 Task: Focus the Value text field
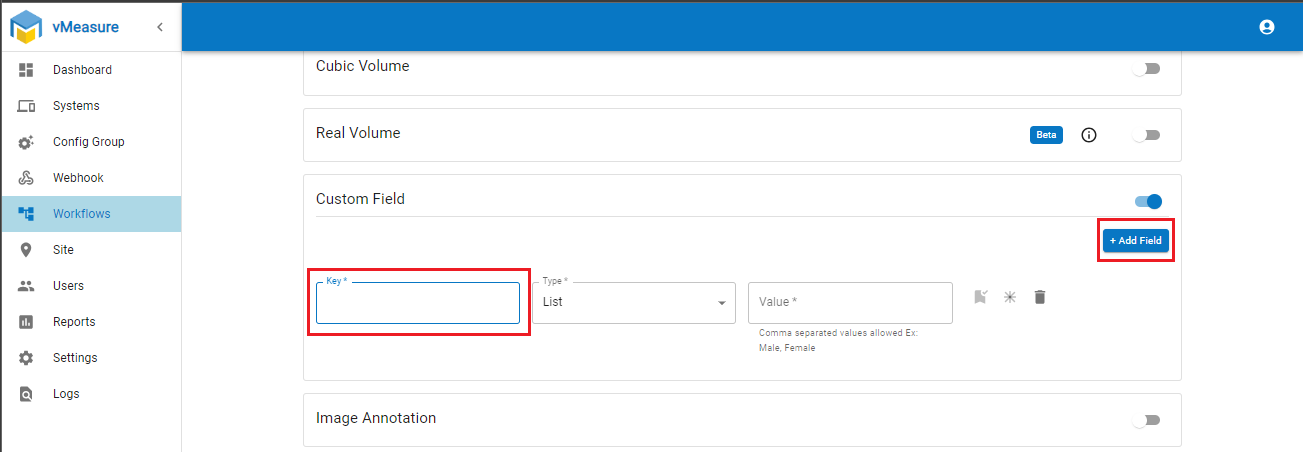[x=850, y=303]
